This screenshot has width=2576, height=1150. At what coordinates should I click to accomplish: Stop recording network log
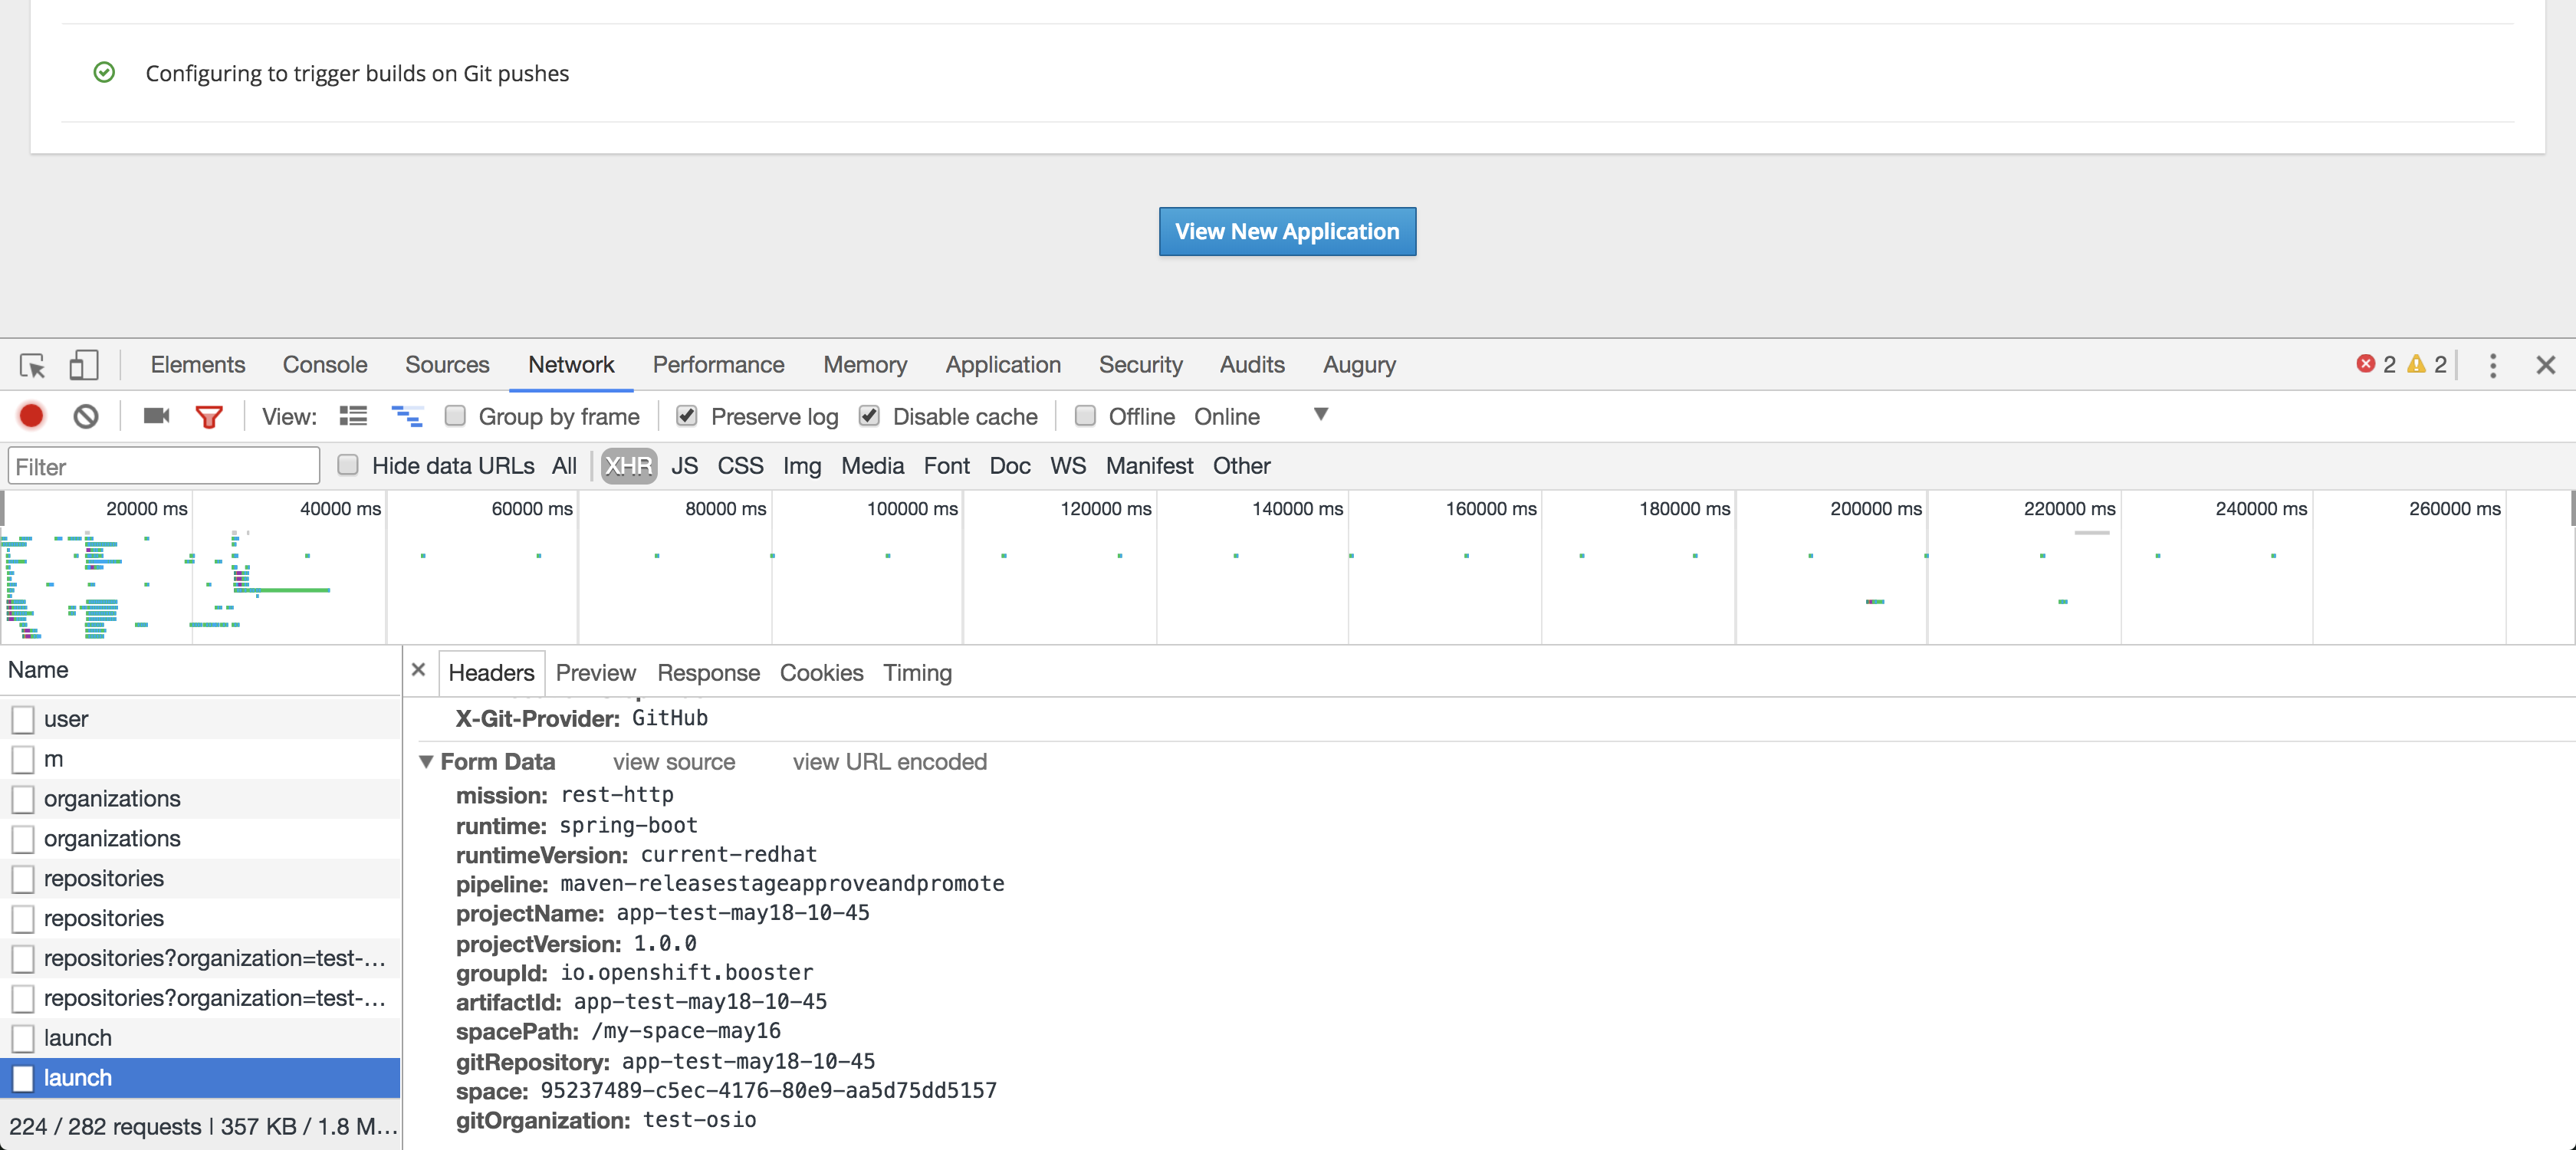coord(30,416)
